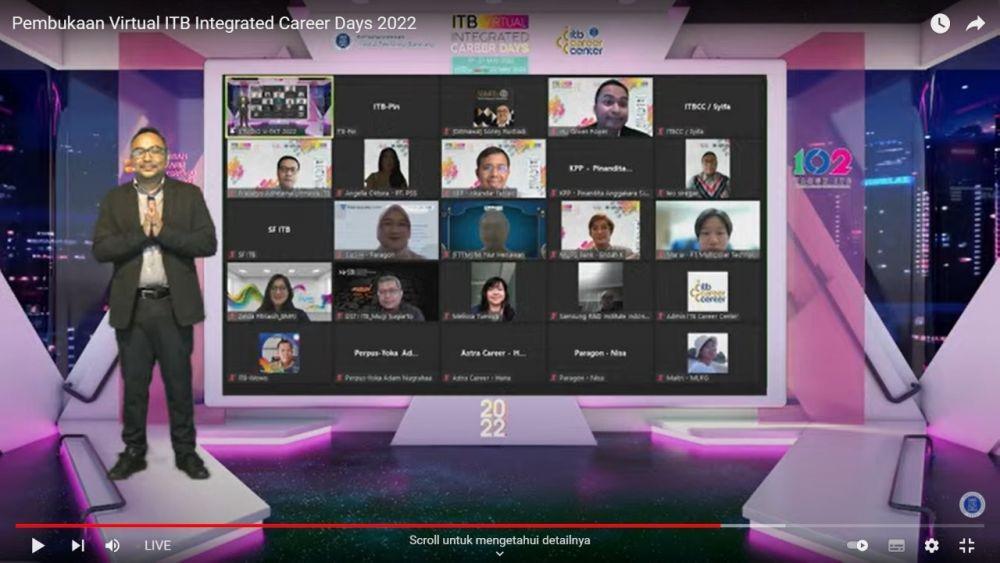Click the 'Astra Career - H...' tile

point(493,353)
